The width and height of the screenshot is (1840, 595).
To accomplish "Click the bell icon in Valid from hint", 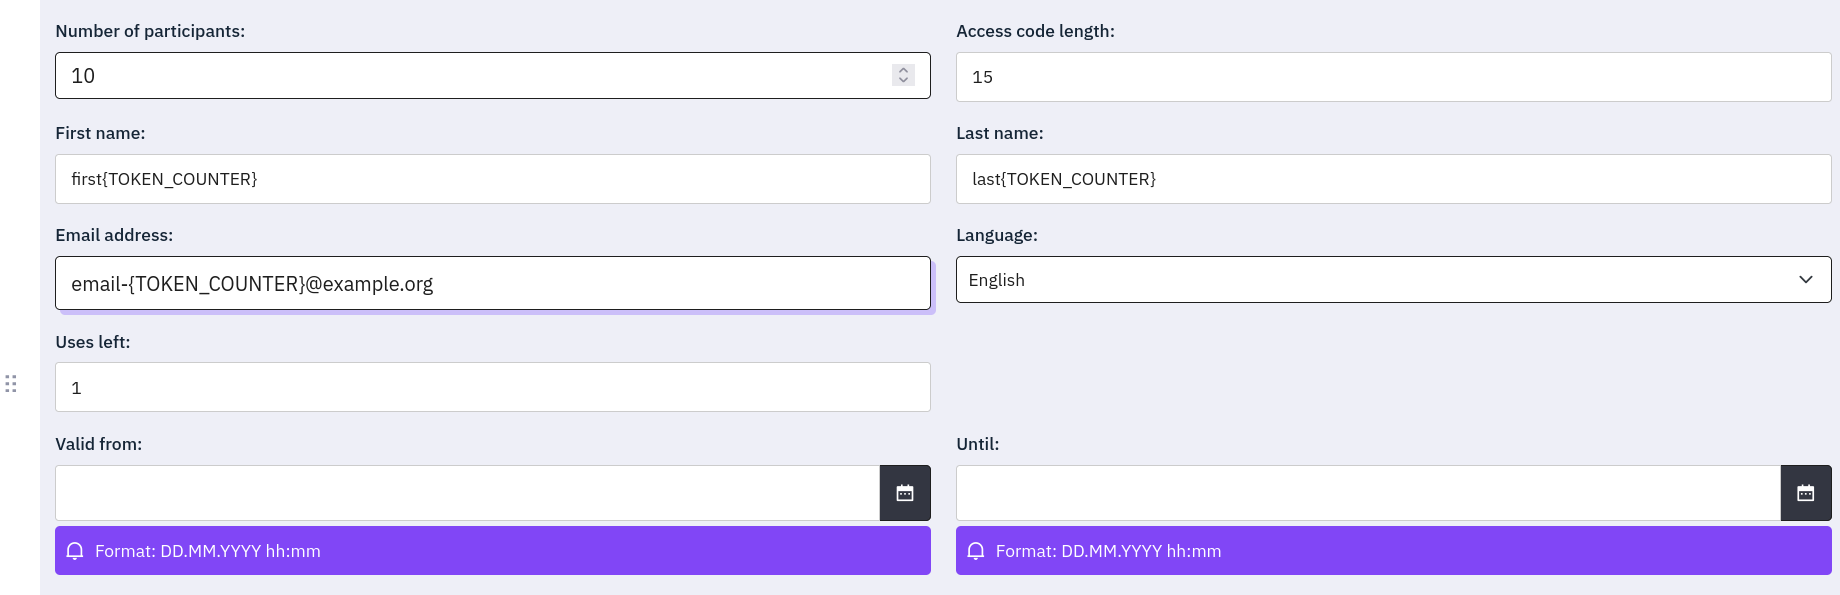I will [75, 551].
